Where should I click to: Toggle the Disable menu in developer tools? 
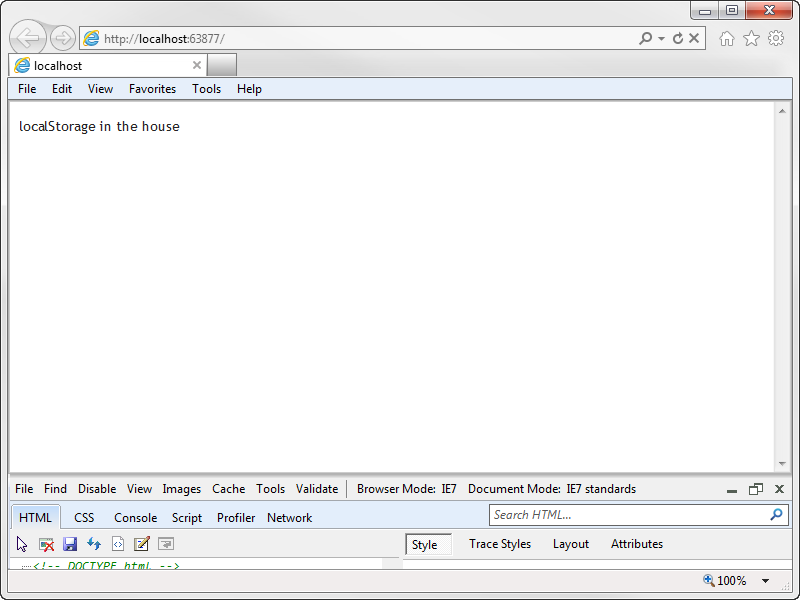click(x=96, y=489)
